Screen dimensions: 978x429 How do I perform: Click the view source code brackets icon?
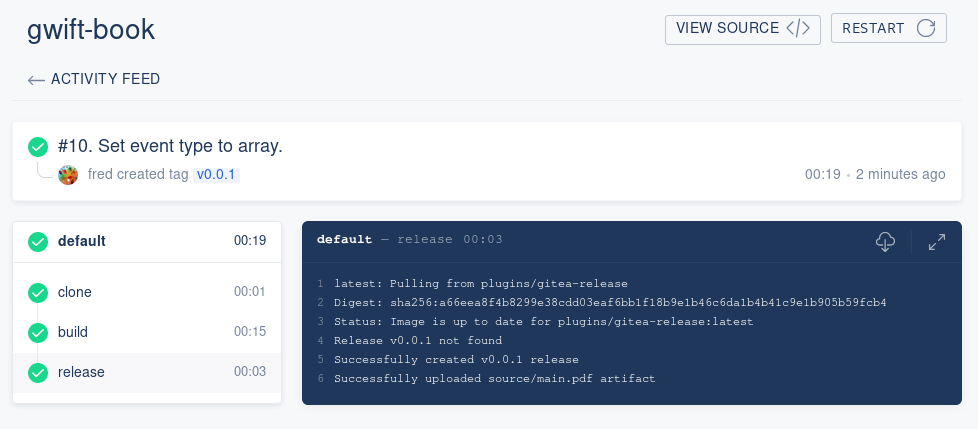pos(798,29)
